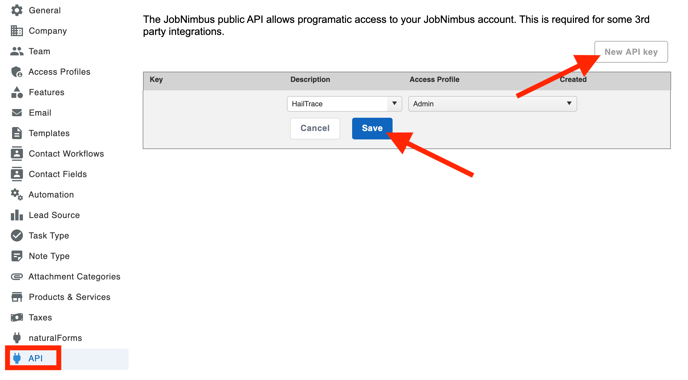Open the Admin access profile dropdown

pos(492,104)
